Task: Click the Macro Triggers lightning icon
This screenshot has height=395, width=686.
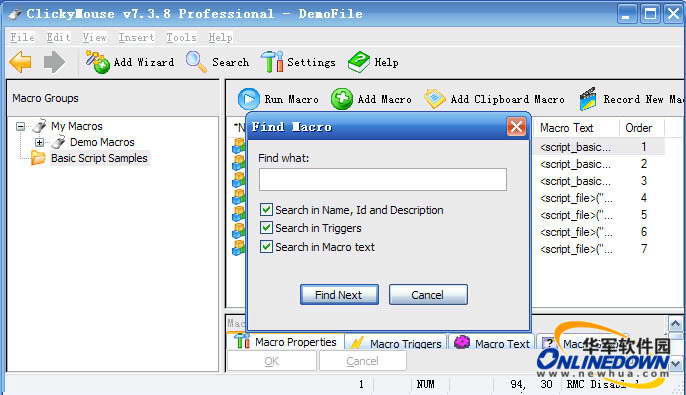Action: pos(357,343)
